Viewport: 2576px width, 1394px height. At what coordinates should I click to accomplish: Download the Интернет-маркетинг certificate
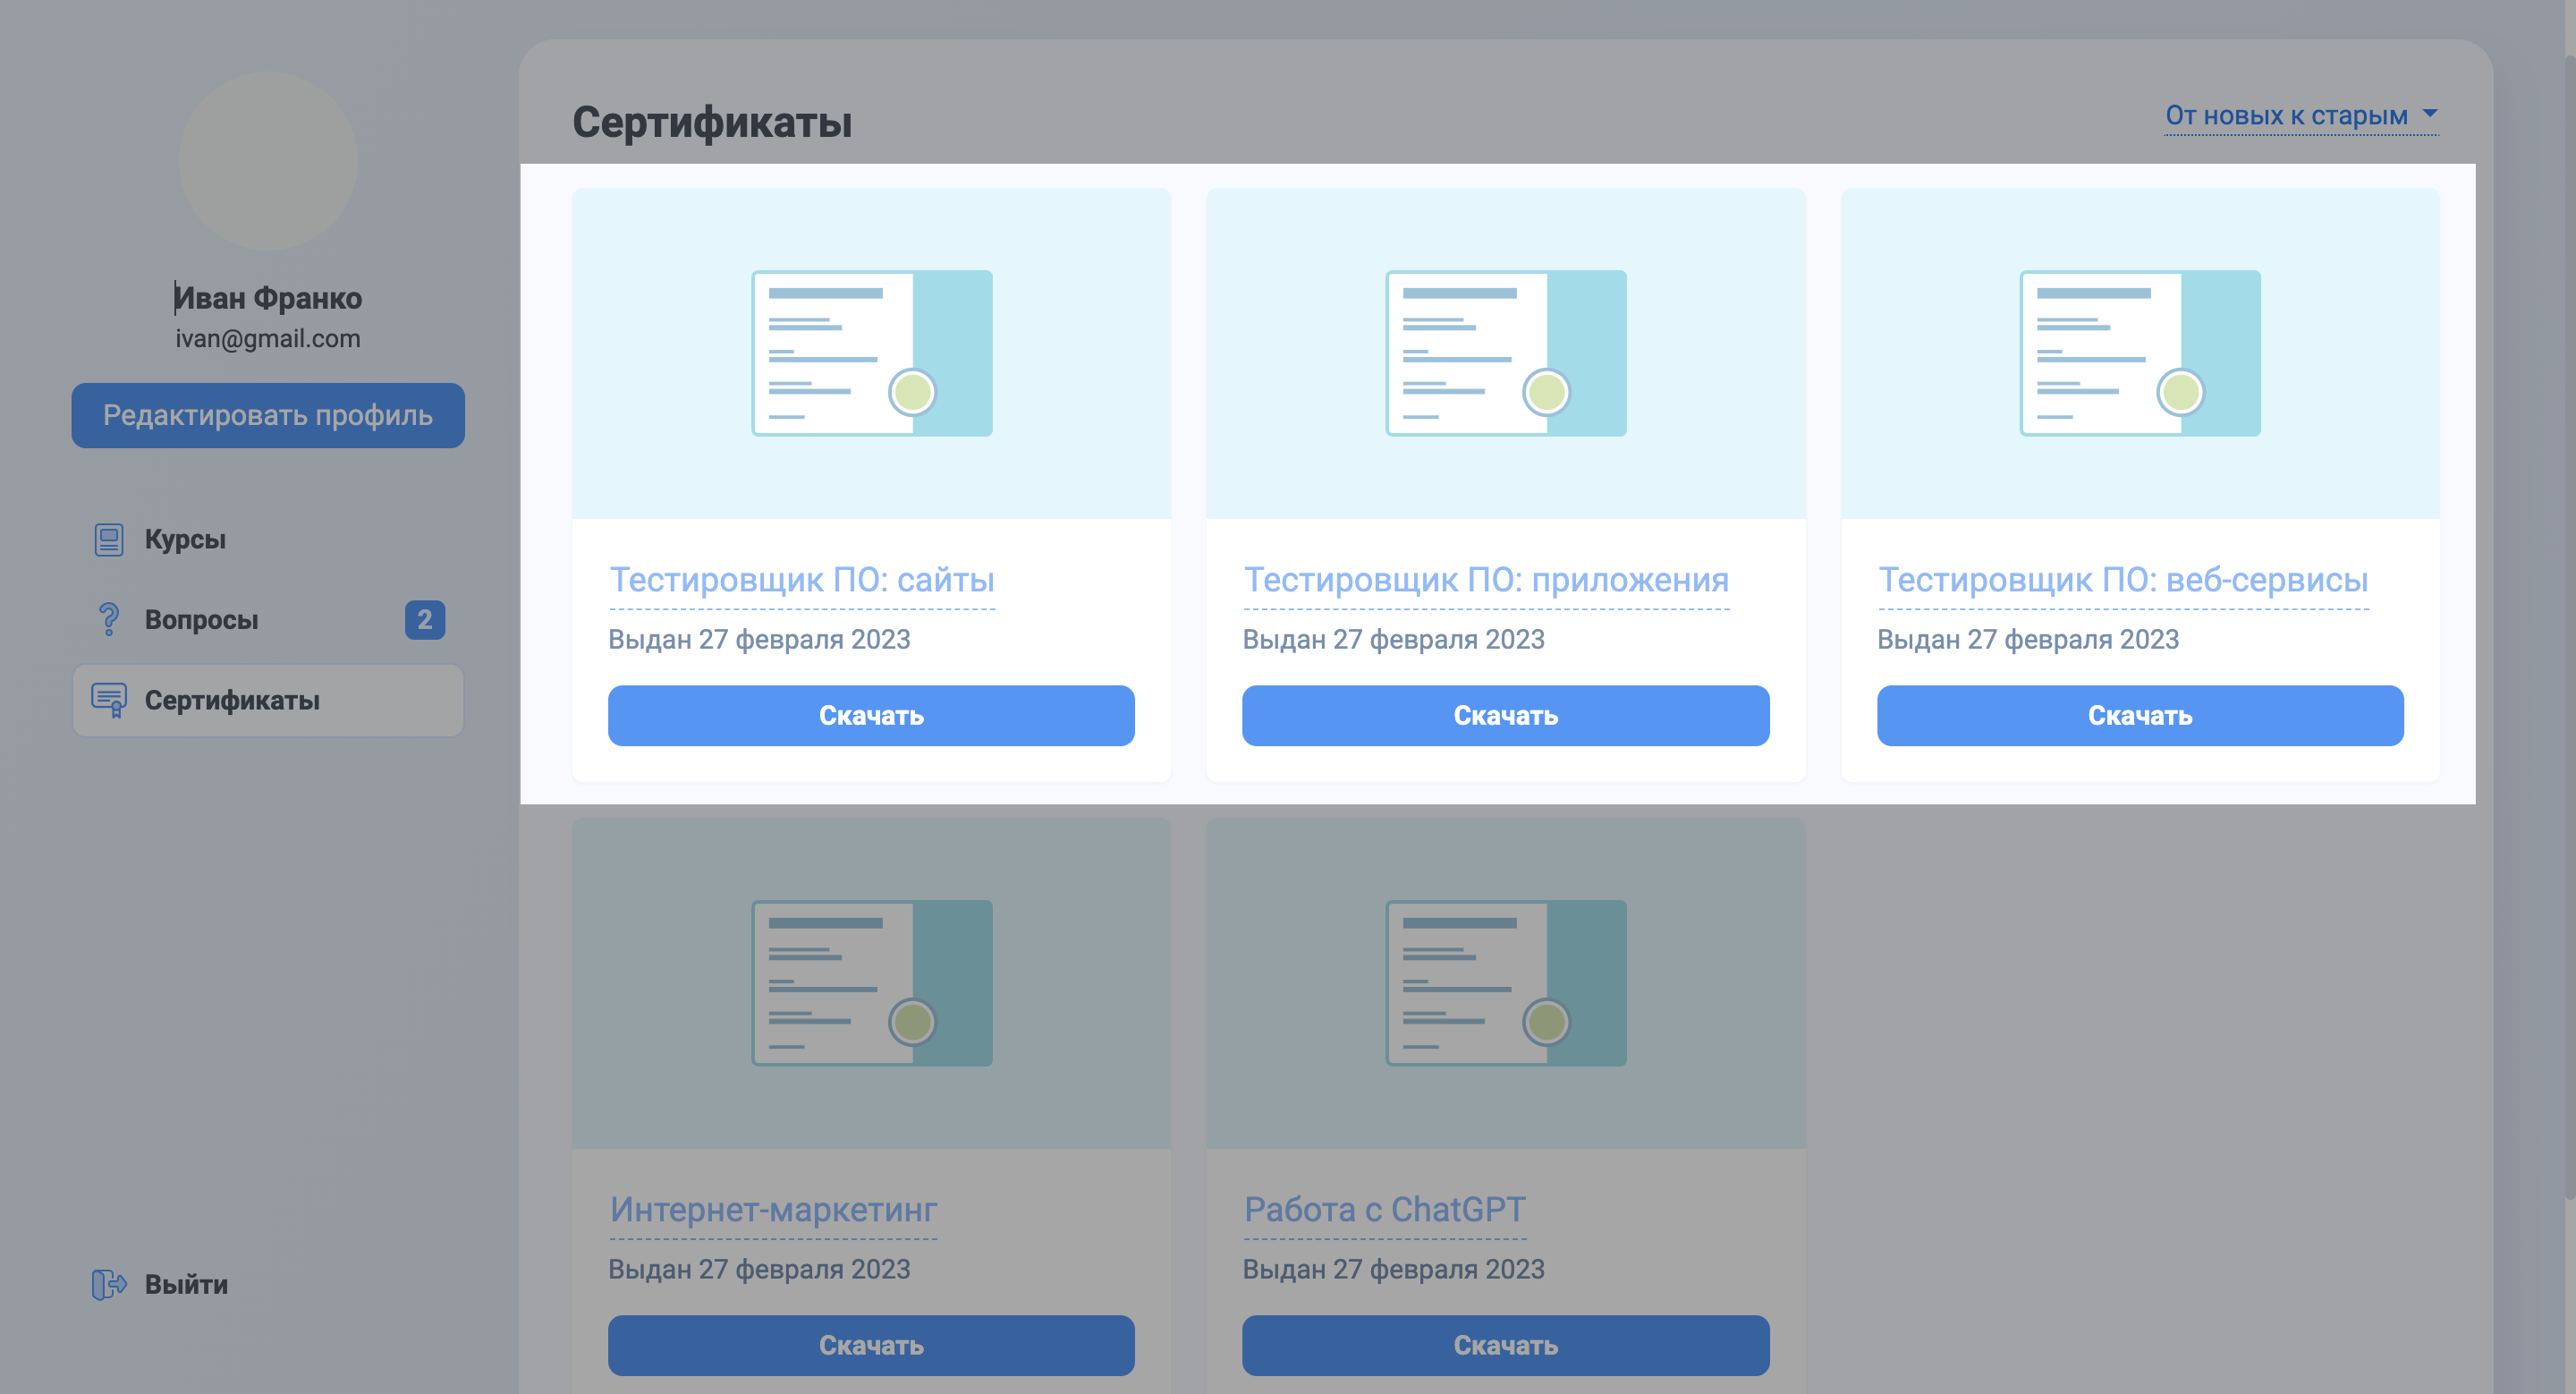coord(871,1345)
